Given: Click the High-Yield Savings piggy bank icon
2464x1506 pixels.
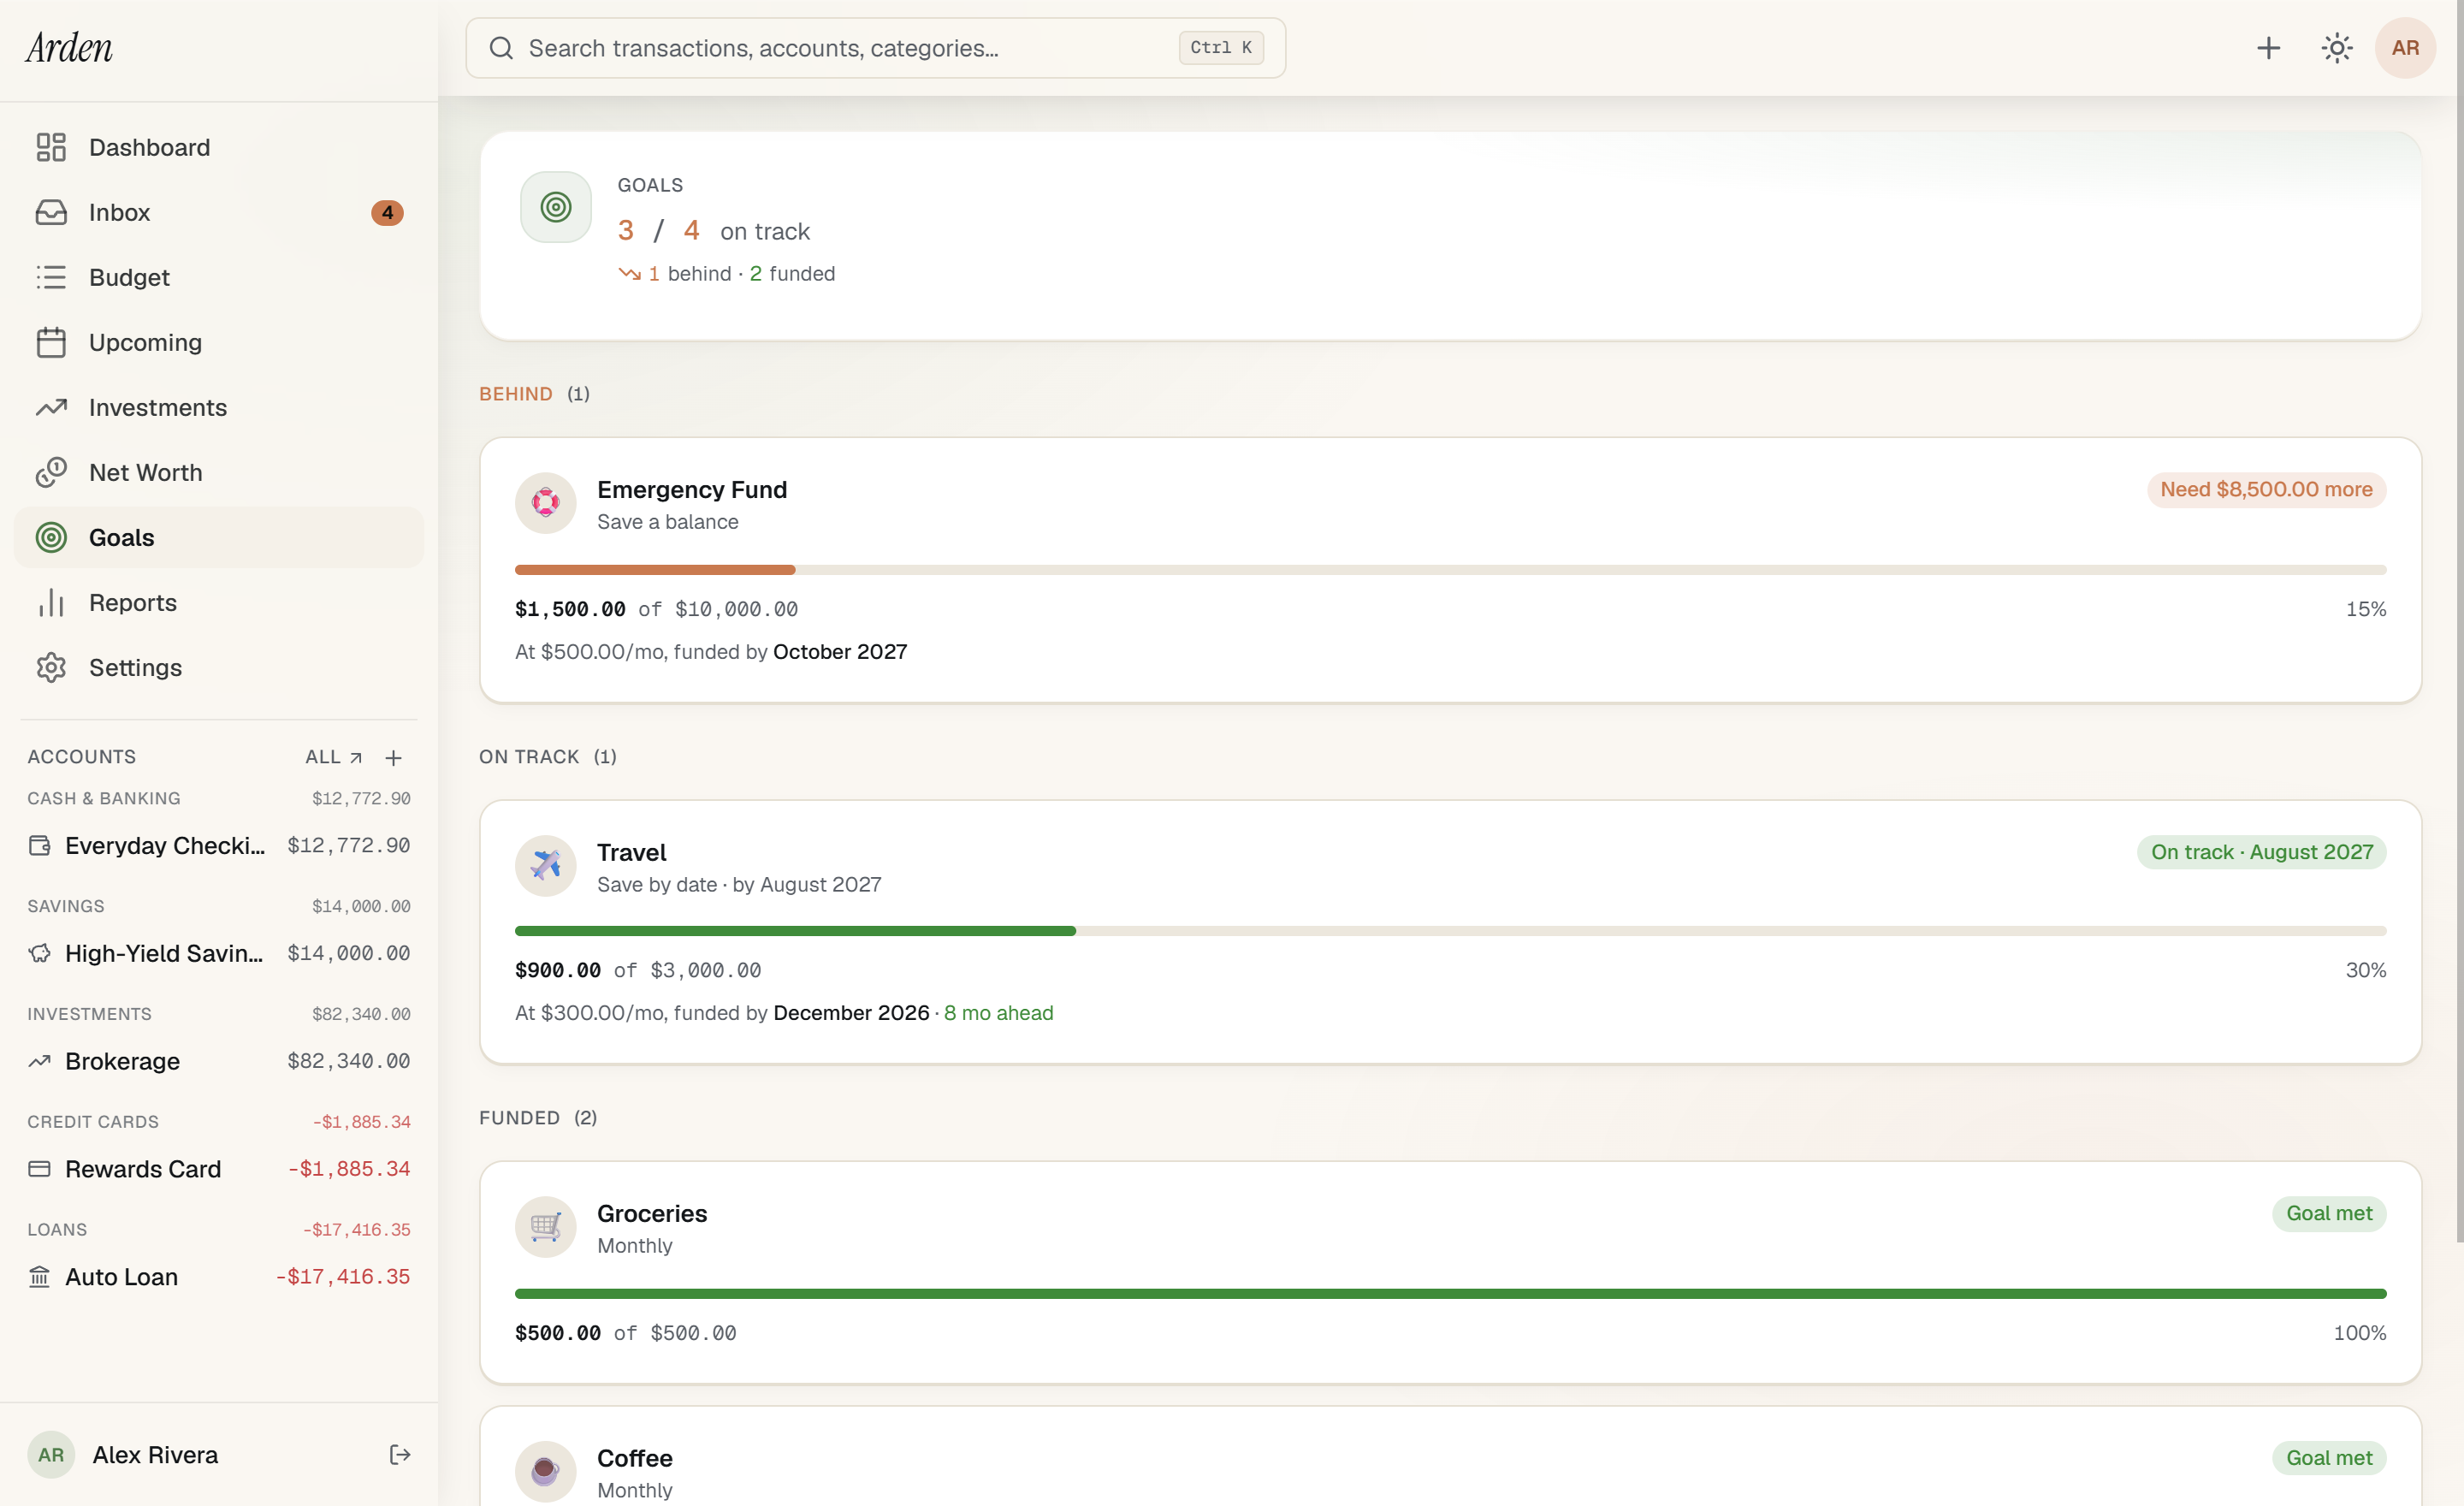Looking at the screenshot, I should 39,953.
